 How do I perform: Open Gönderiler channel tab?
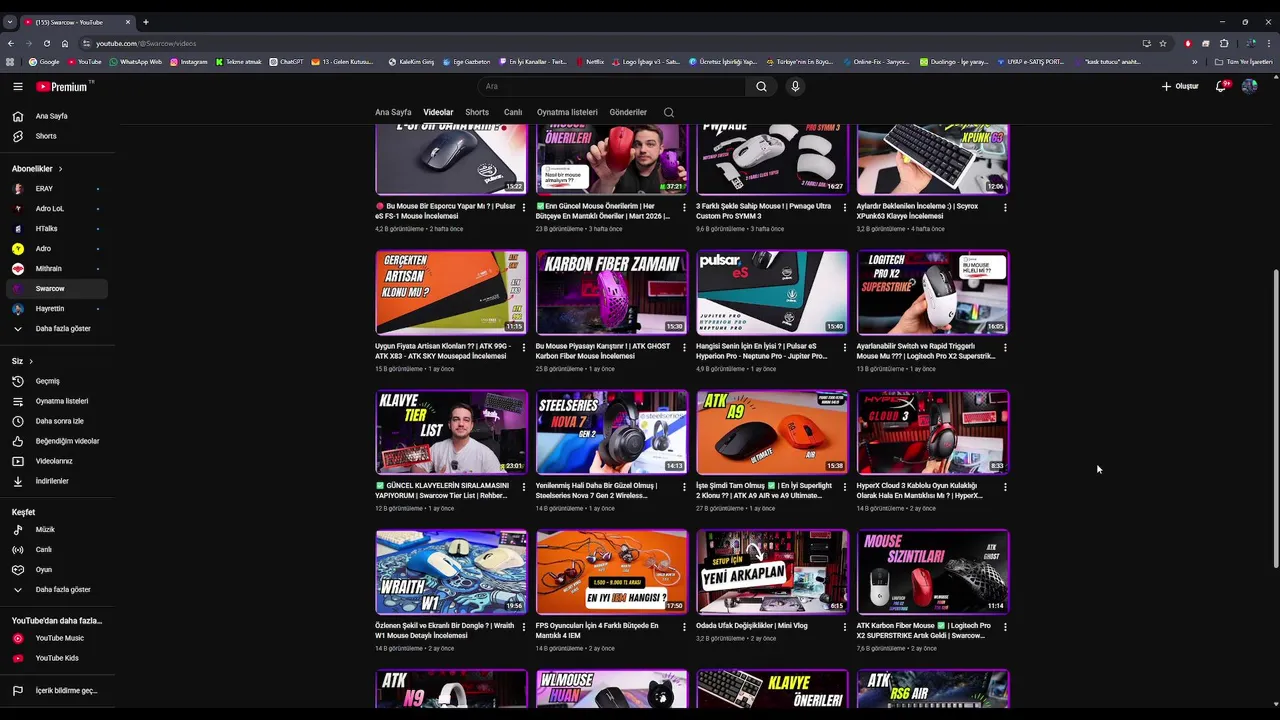[628, 112]
